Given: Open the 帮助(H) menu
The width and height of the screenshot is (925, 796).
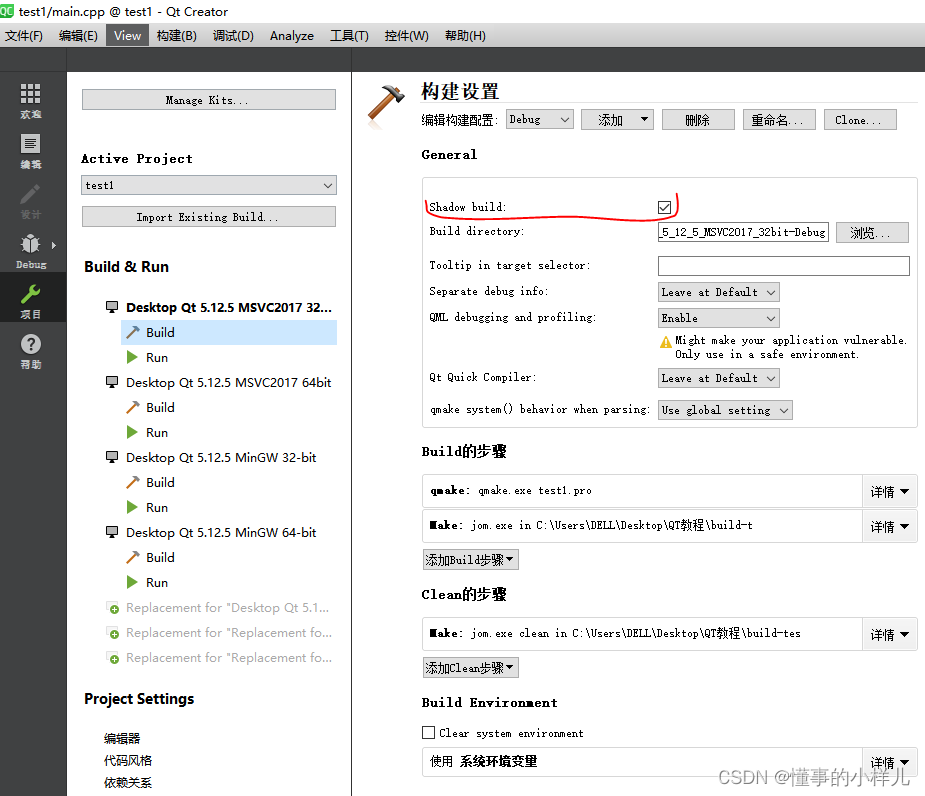Looking at the screenshot, I should click(465, 35).
